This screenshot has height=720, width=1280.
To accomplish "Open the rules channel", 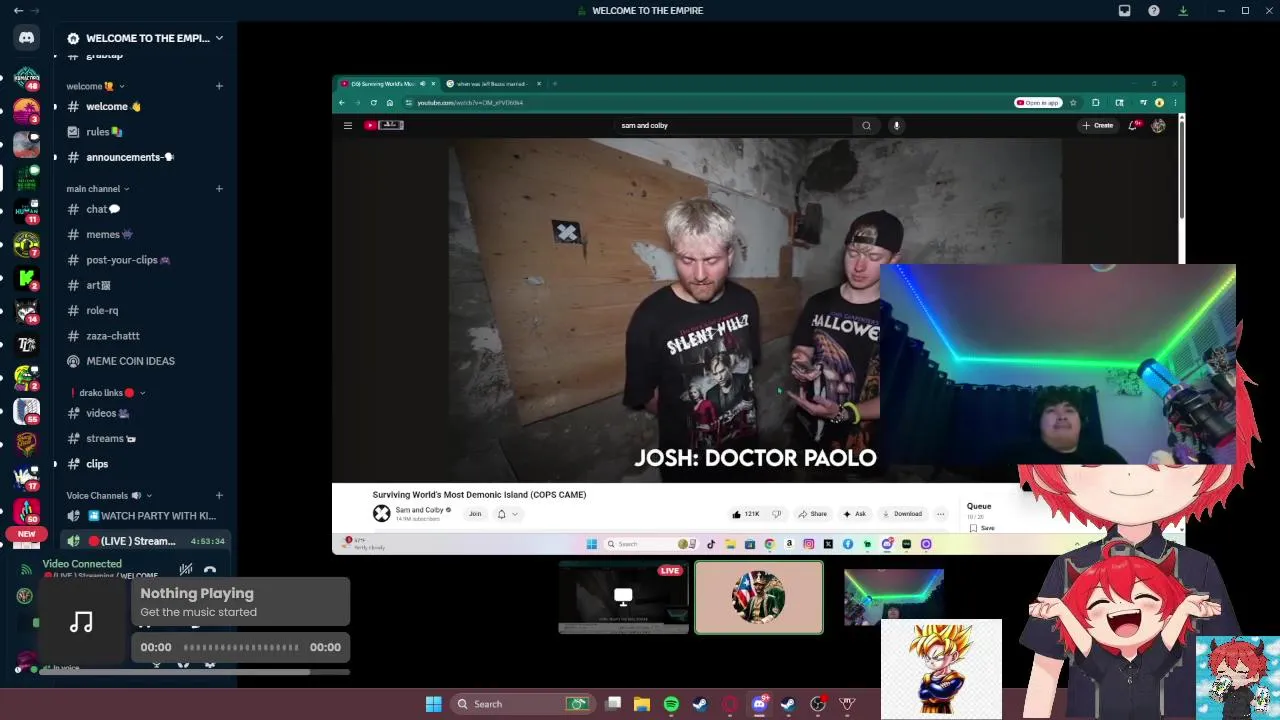I will pyautogui.click(x=144, y=132).
